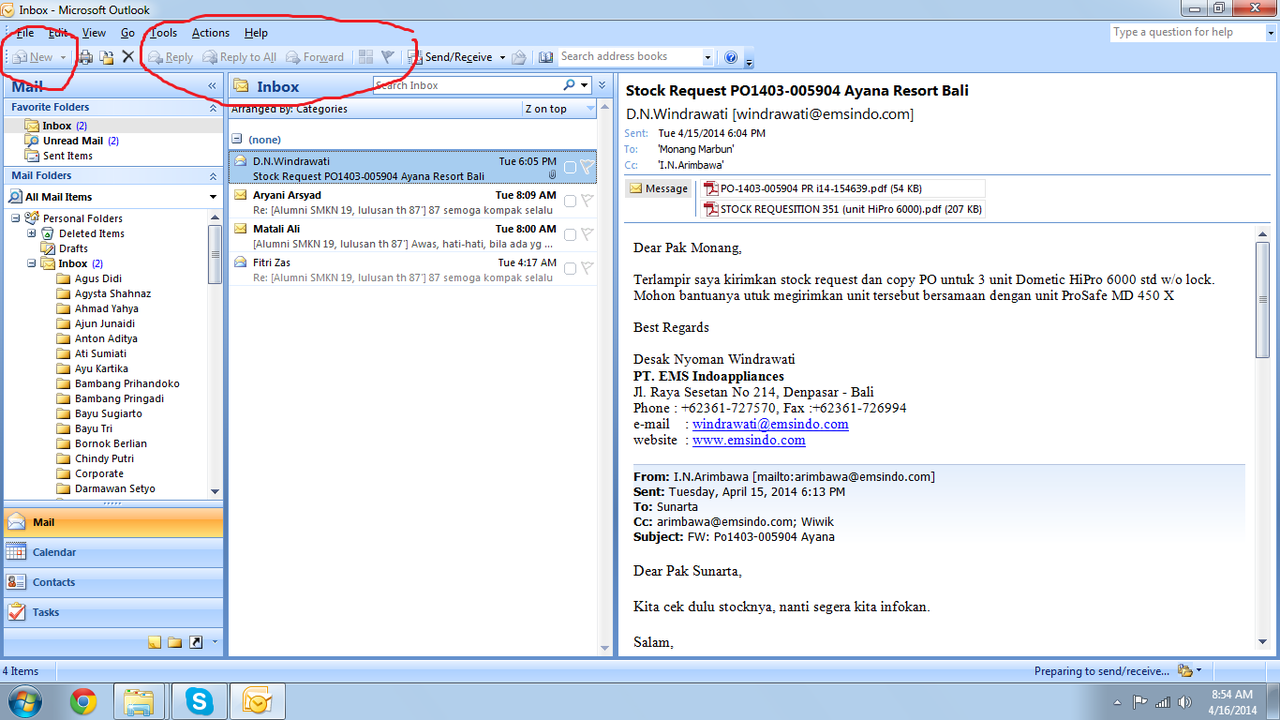The height and width of the screenshot is (720, 1280).
Task: Toggle category box on Matali Ali email
Action: 570,235
